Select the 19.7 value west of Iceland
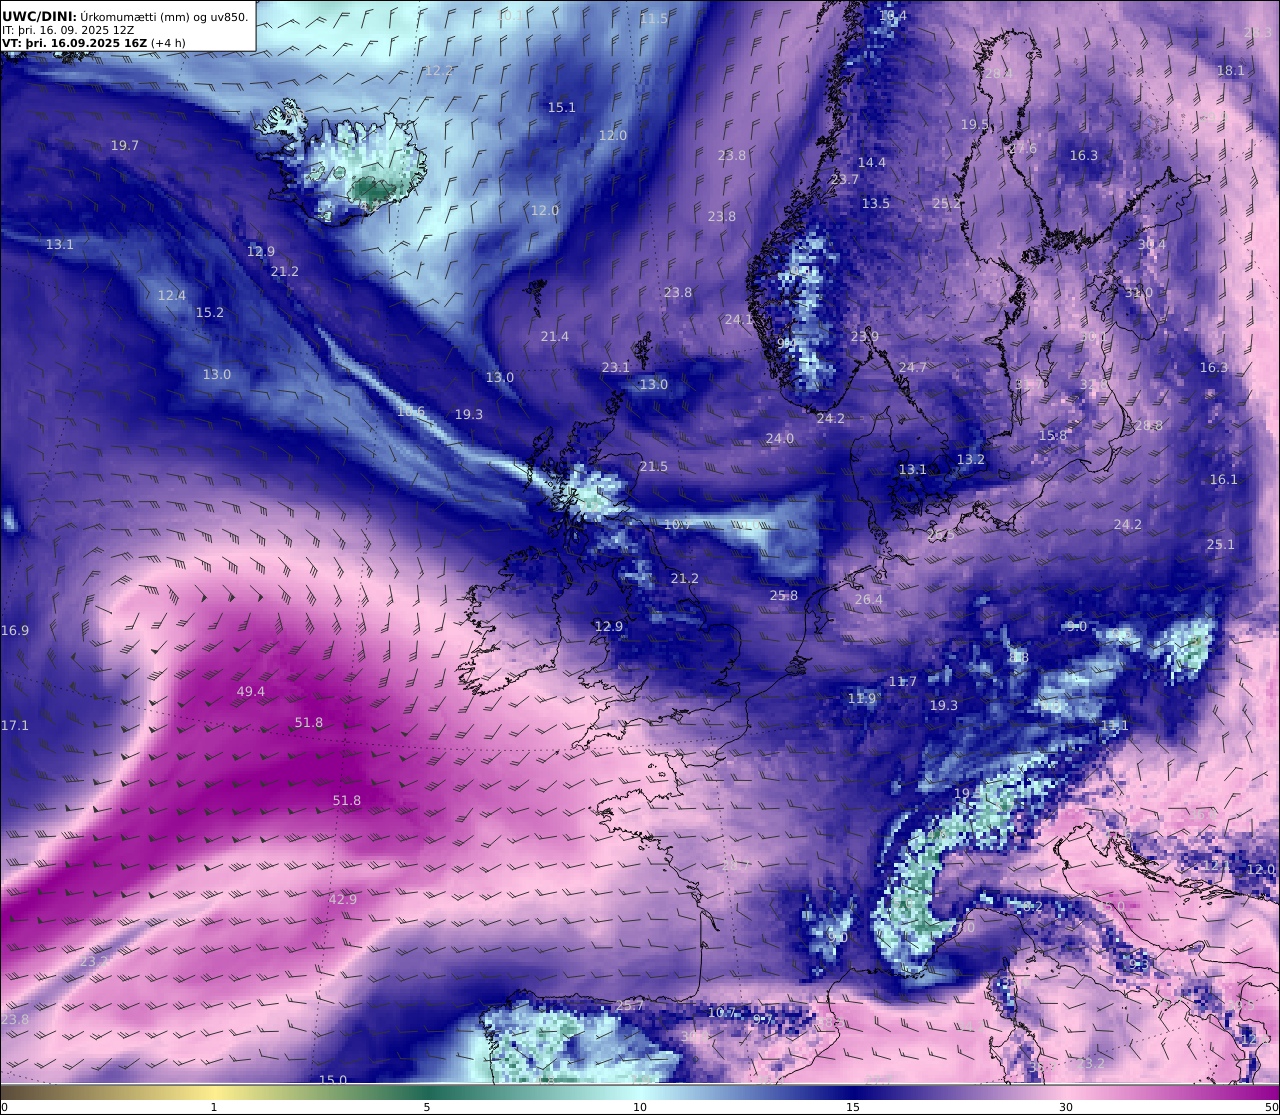 tap(125, 145)
